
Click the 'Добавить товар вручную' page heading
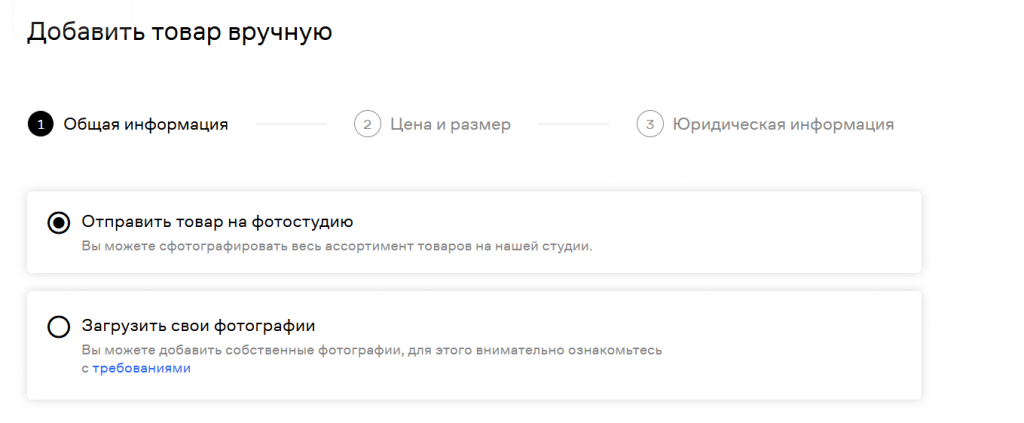(x=179, y=32)
